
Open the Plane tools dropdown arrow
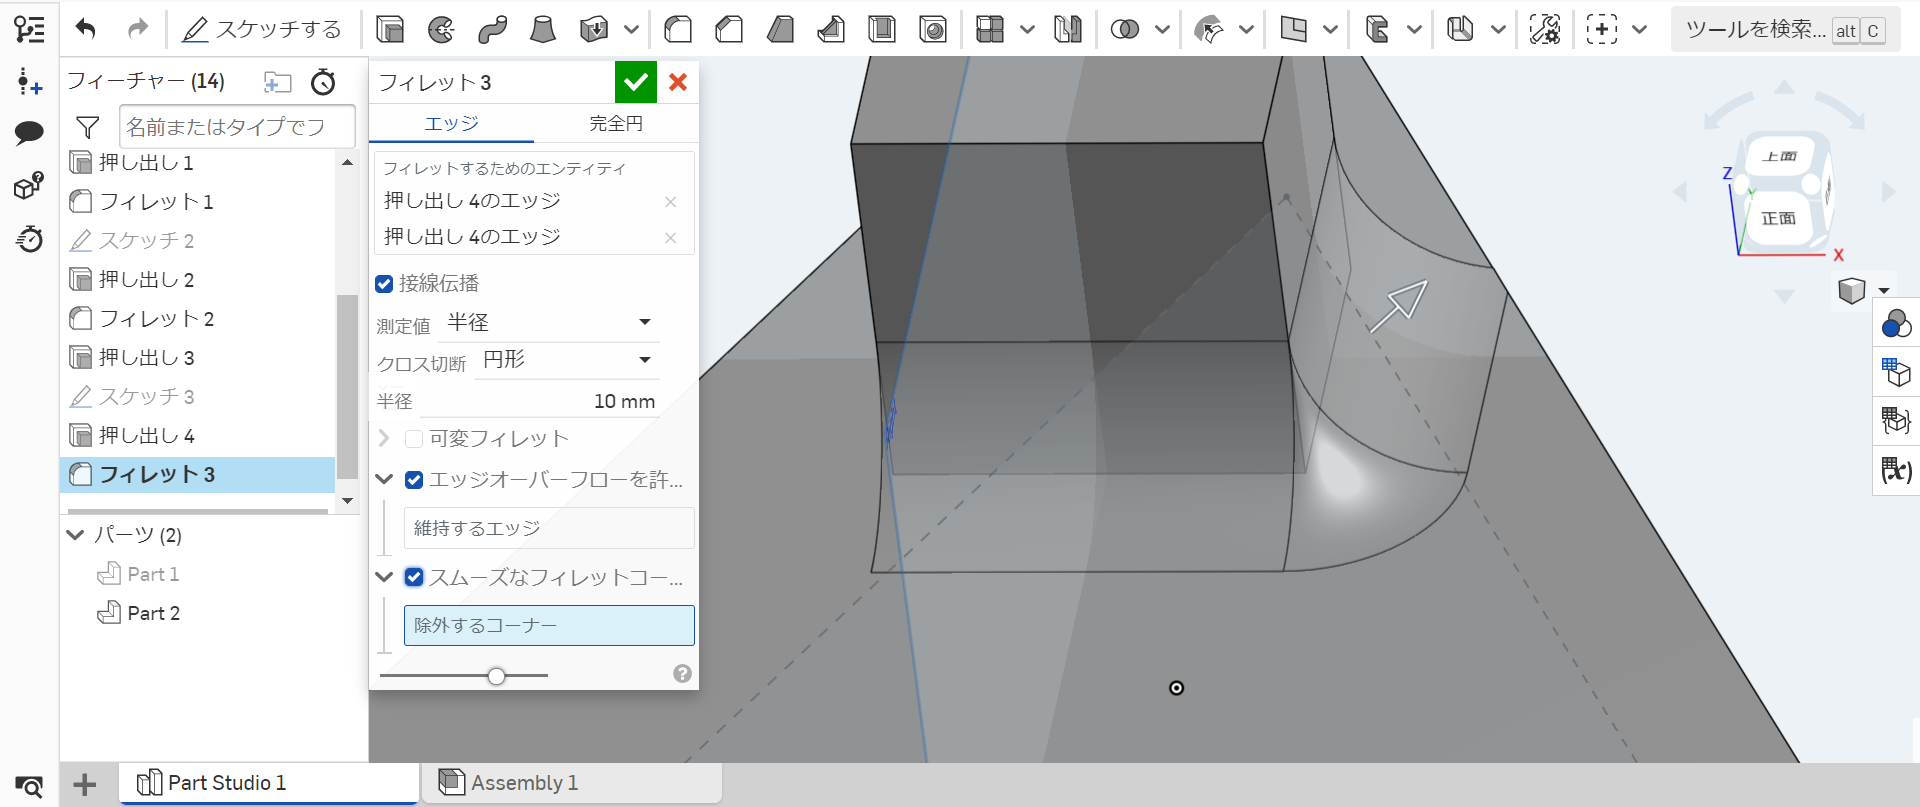tap(1330, 30)
